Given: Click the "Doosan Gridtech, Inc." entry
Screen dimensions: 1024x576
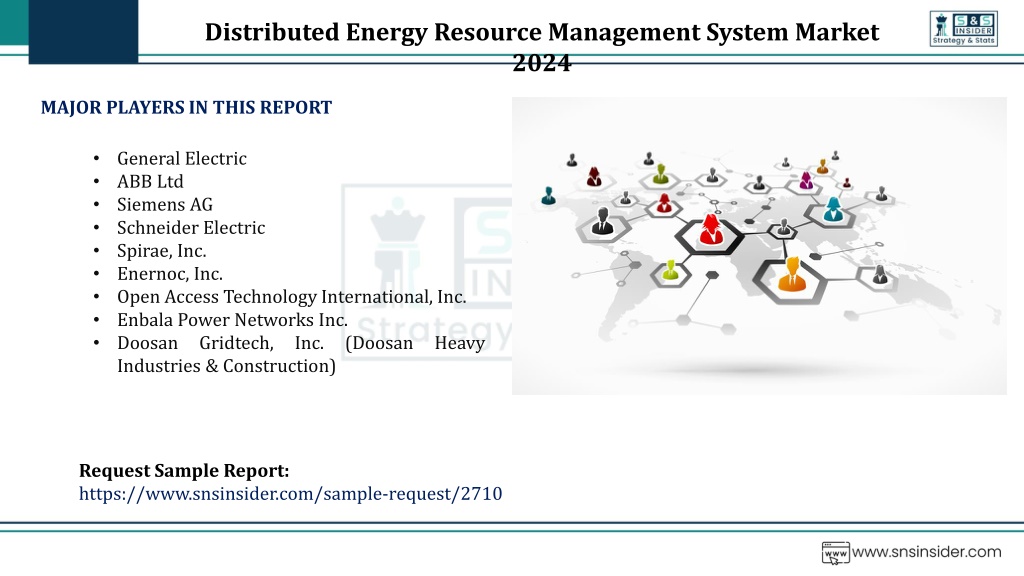Looking at the screenshot, I should tap(300, 355).
